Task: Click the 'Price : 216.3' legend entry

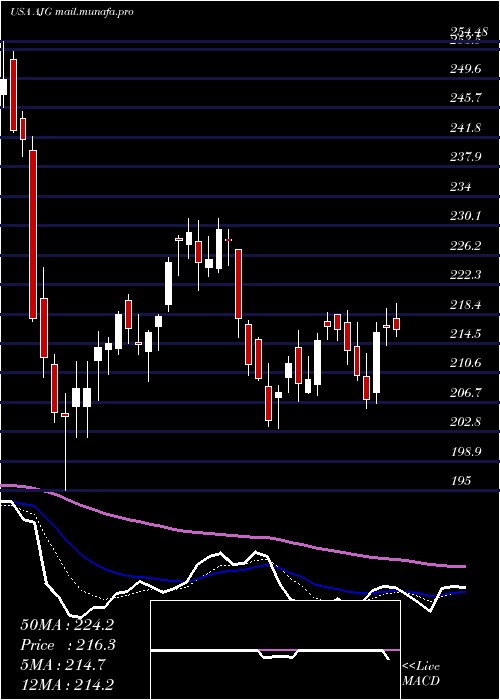Action: tap(68, 645)
